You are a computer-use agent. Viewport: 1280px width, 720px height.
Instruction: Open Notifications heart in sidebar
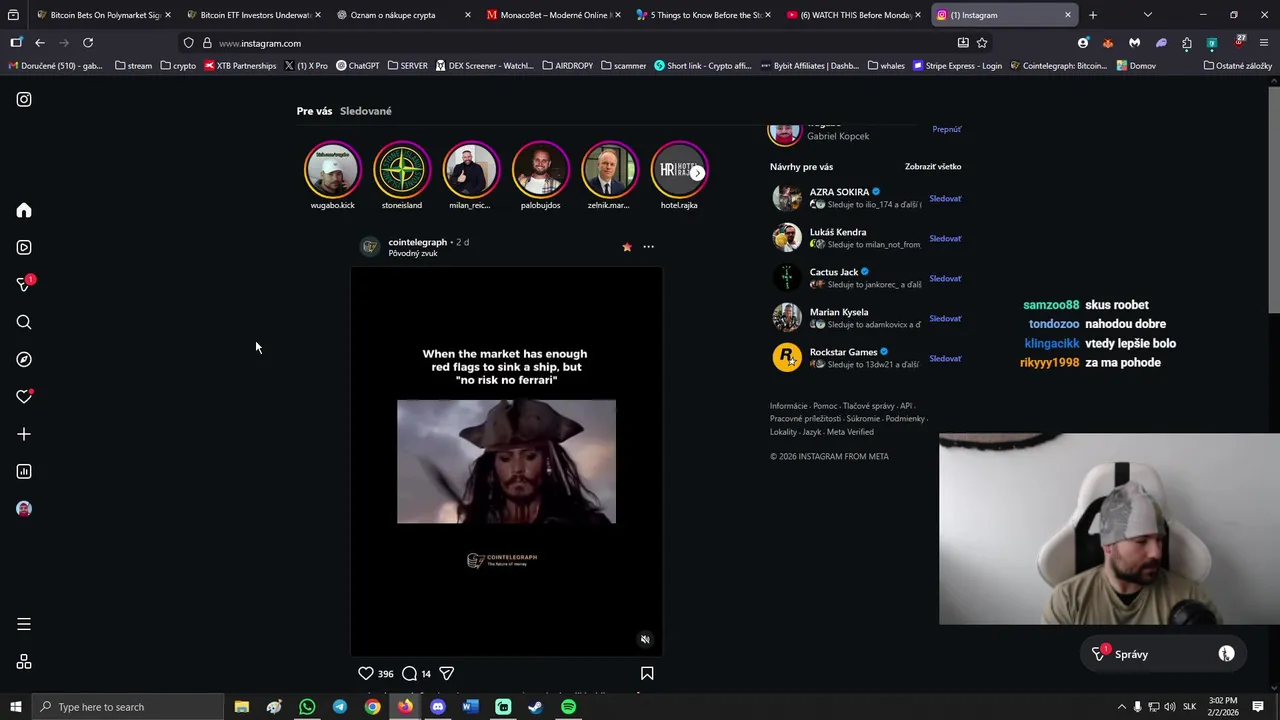24,397
